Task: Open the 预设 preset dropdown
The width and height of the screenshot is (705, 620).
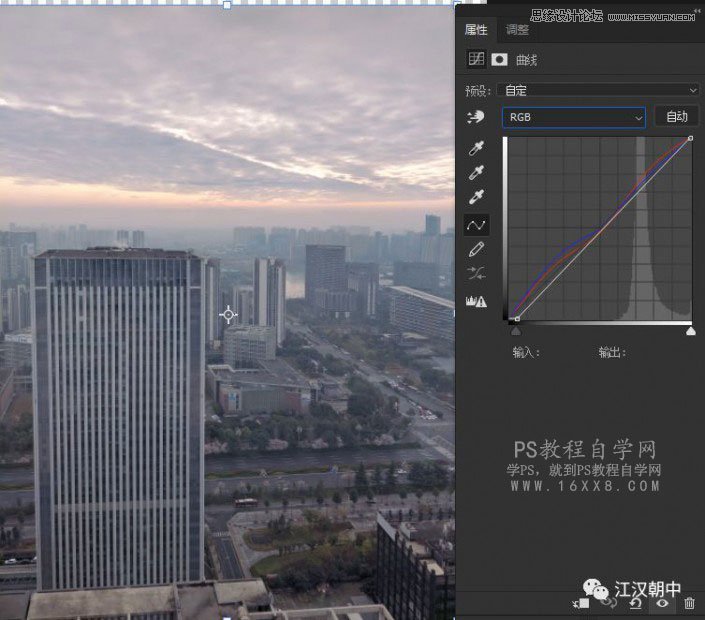Action: click(x=600, y=90)
